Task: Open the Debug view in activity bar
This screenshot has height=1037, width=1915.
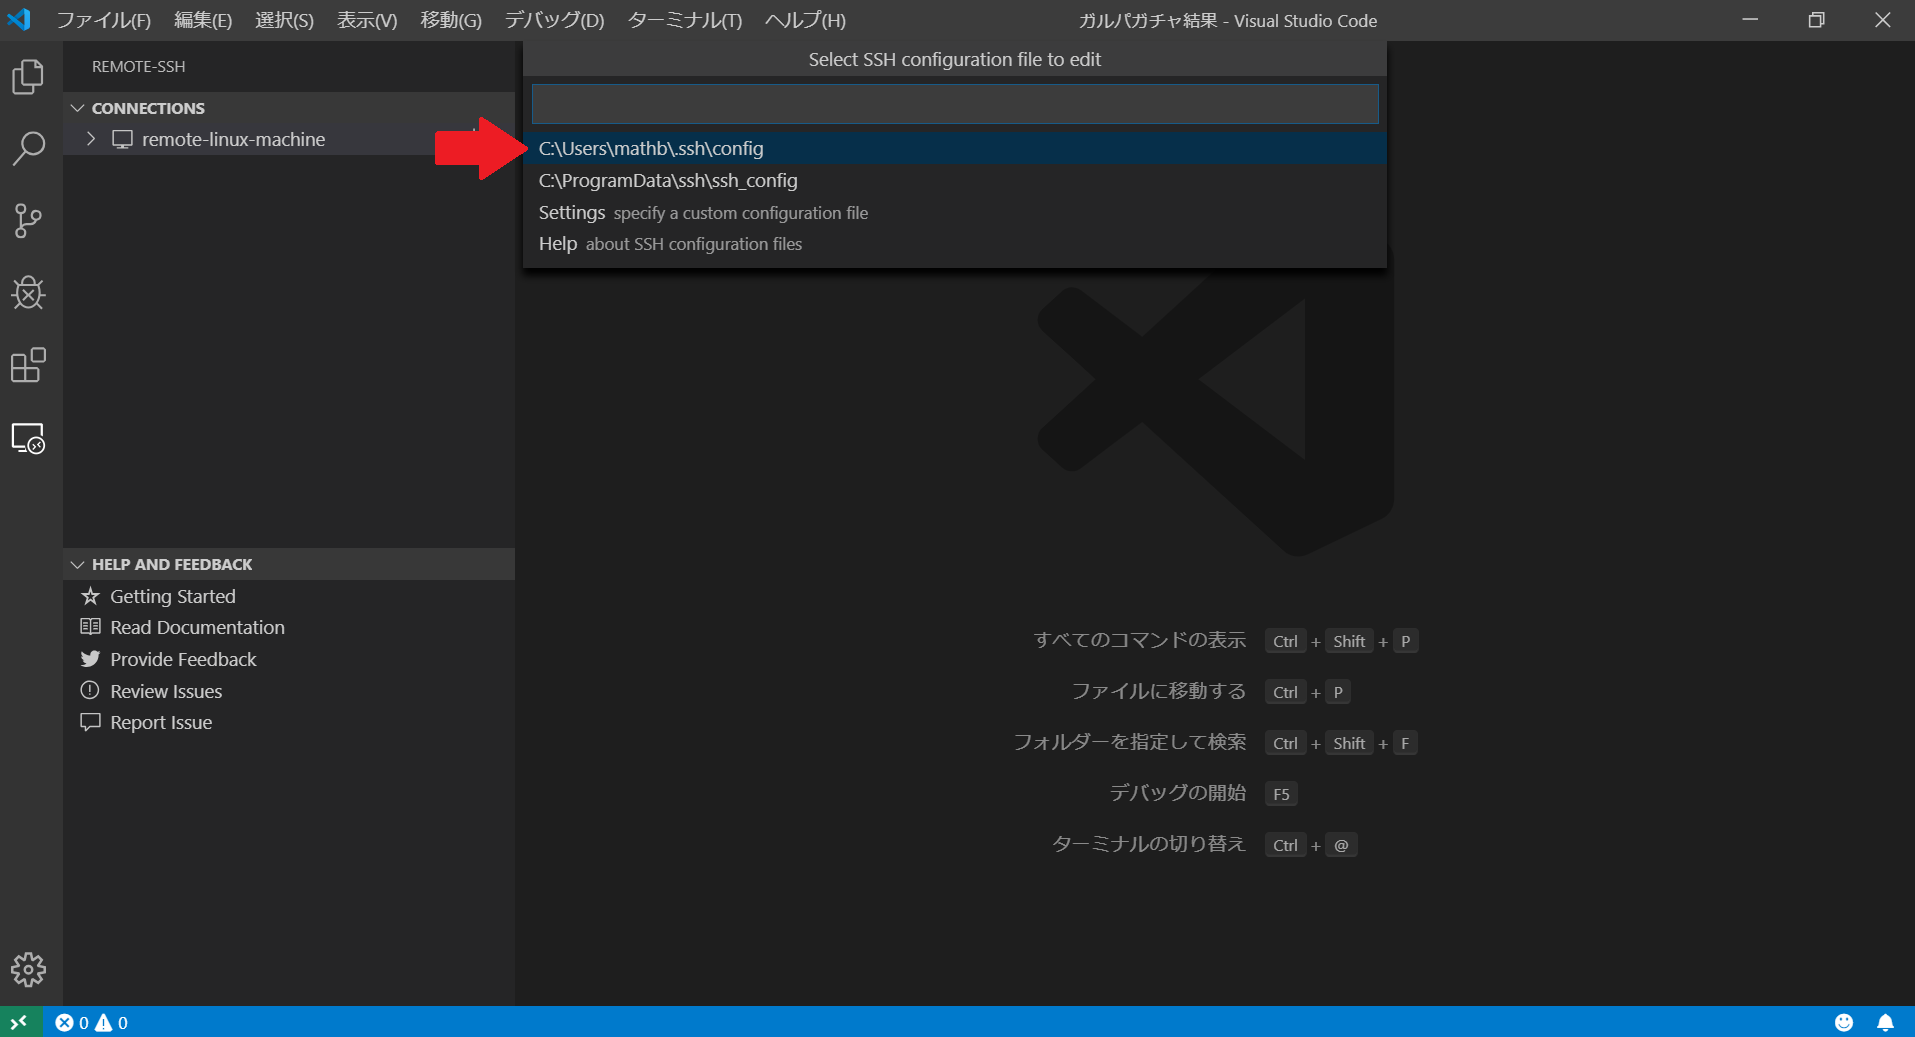Action: pos(28,293)
